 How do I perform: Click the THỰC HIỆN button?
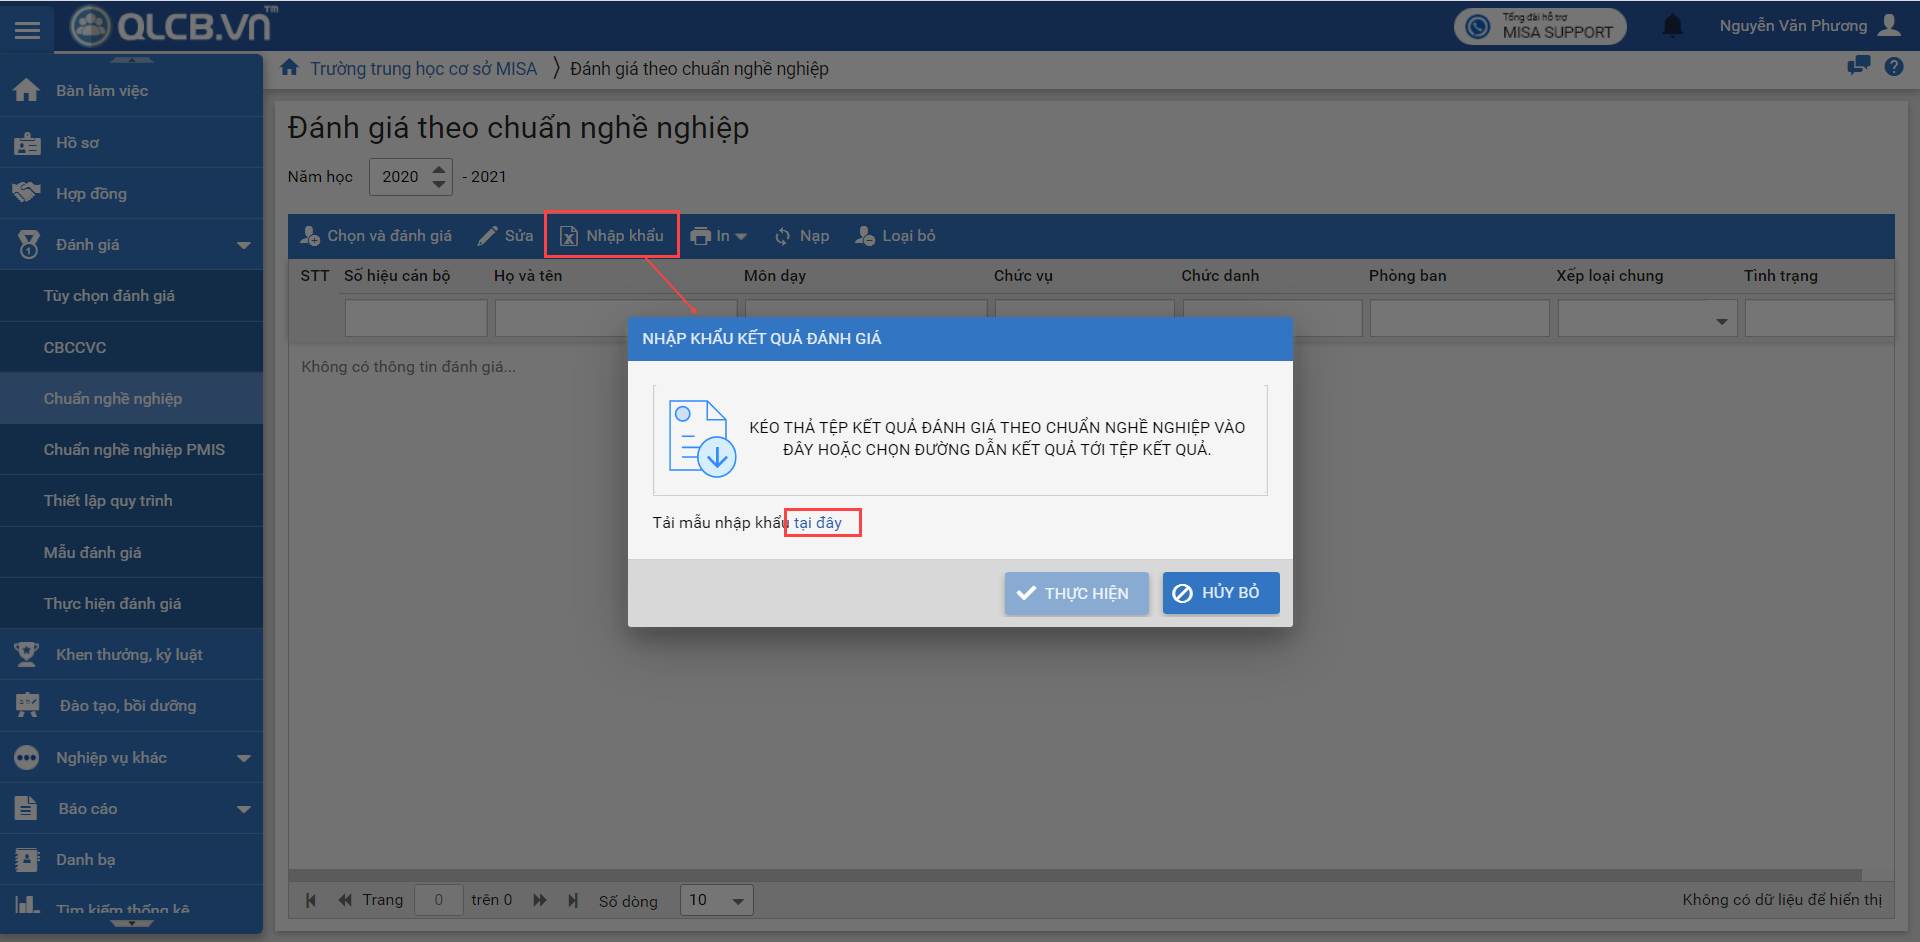(x=1076, y=593)
